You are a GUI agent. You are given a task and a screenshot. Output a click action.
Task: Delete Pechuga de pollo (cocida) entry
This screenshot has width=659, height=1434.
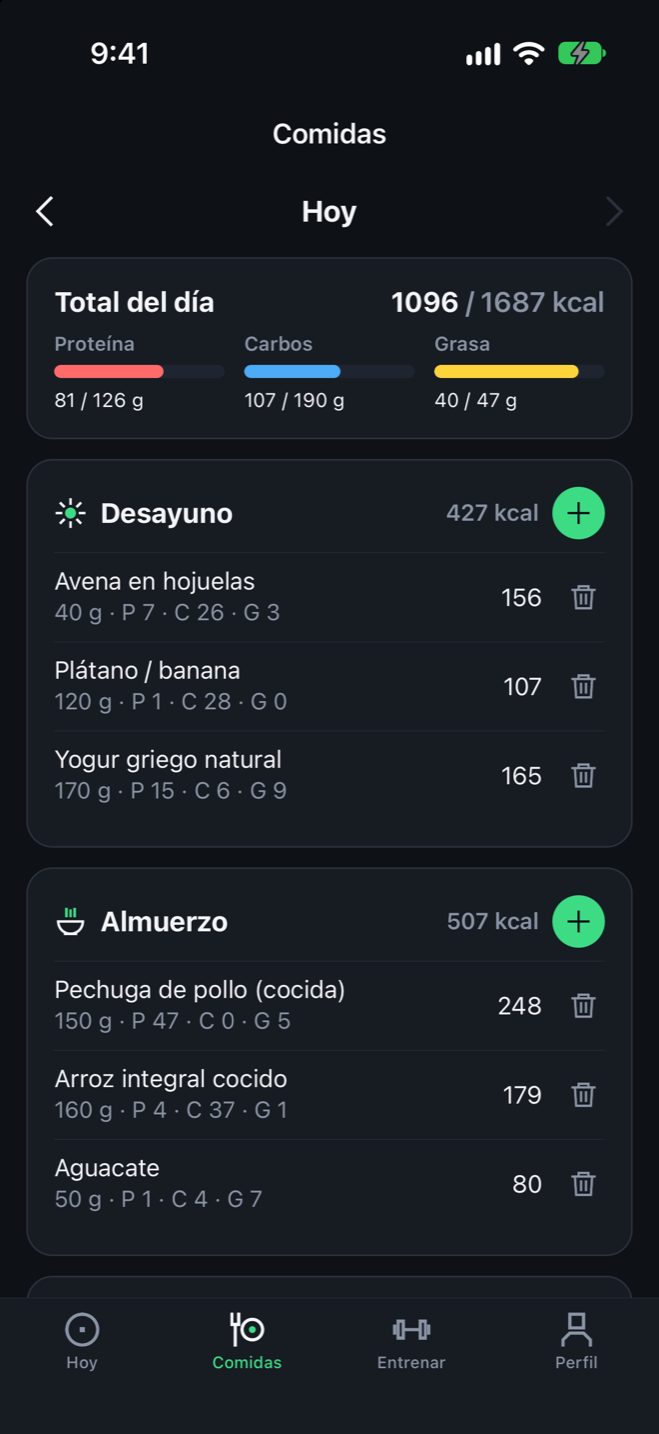[x=583, y=1005]
